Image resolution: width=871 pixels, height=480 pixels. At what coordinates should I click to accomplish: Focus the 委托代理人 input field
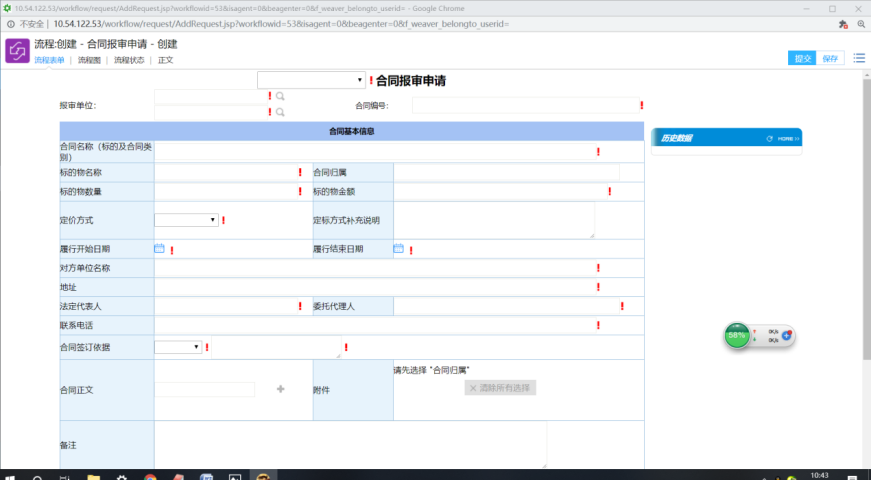506,306
